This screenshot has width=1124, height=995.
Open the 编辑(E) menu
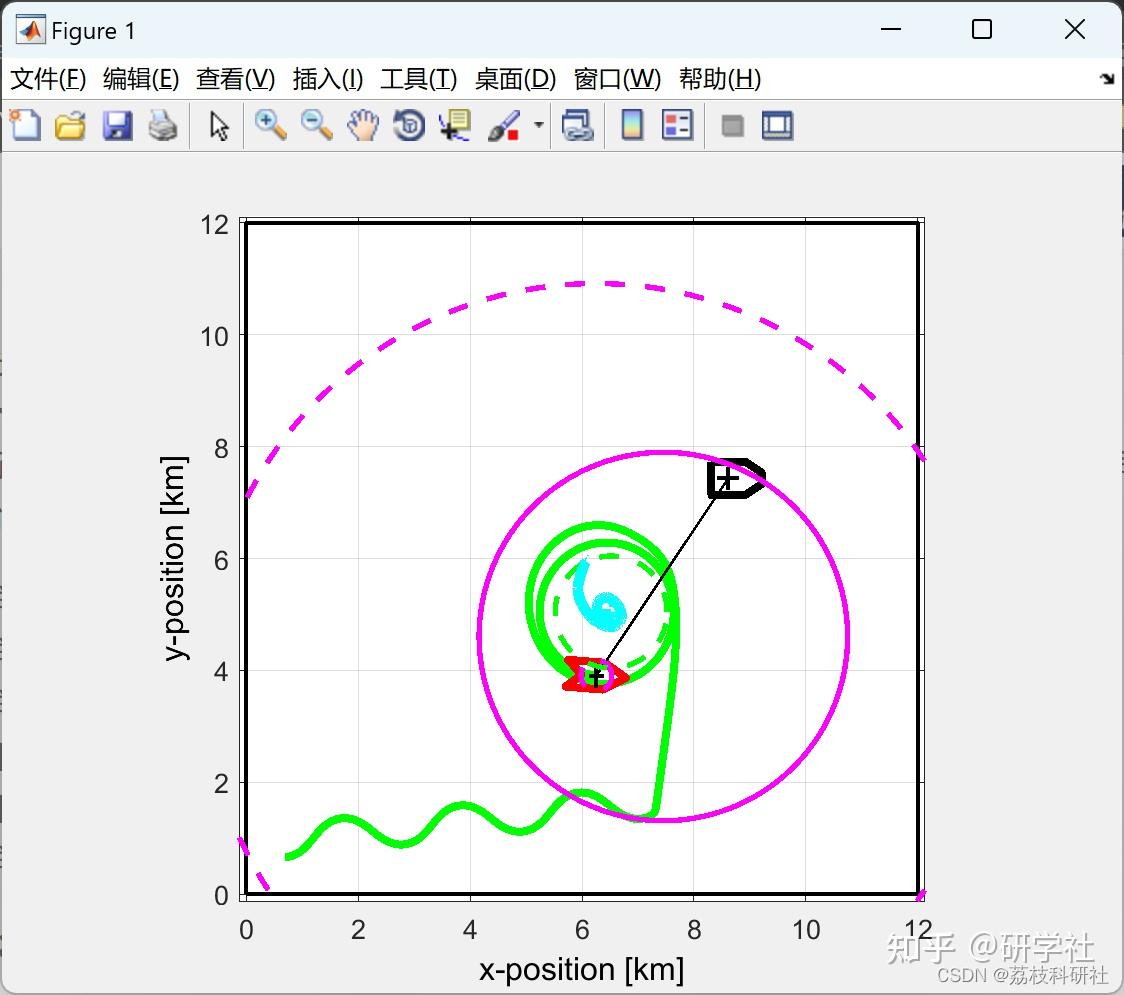pyautogui.click(x=140, y=79)
